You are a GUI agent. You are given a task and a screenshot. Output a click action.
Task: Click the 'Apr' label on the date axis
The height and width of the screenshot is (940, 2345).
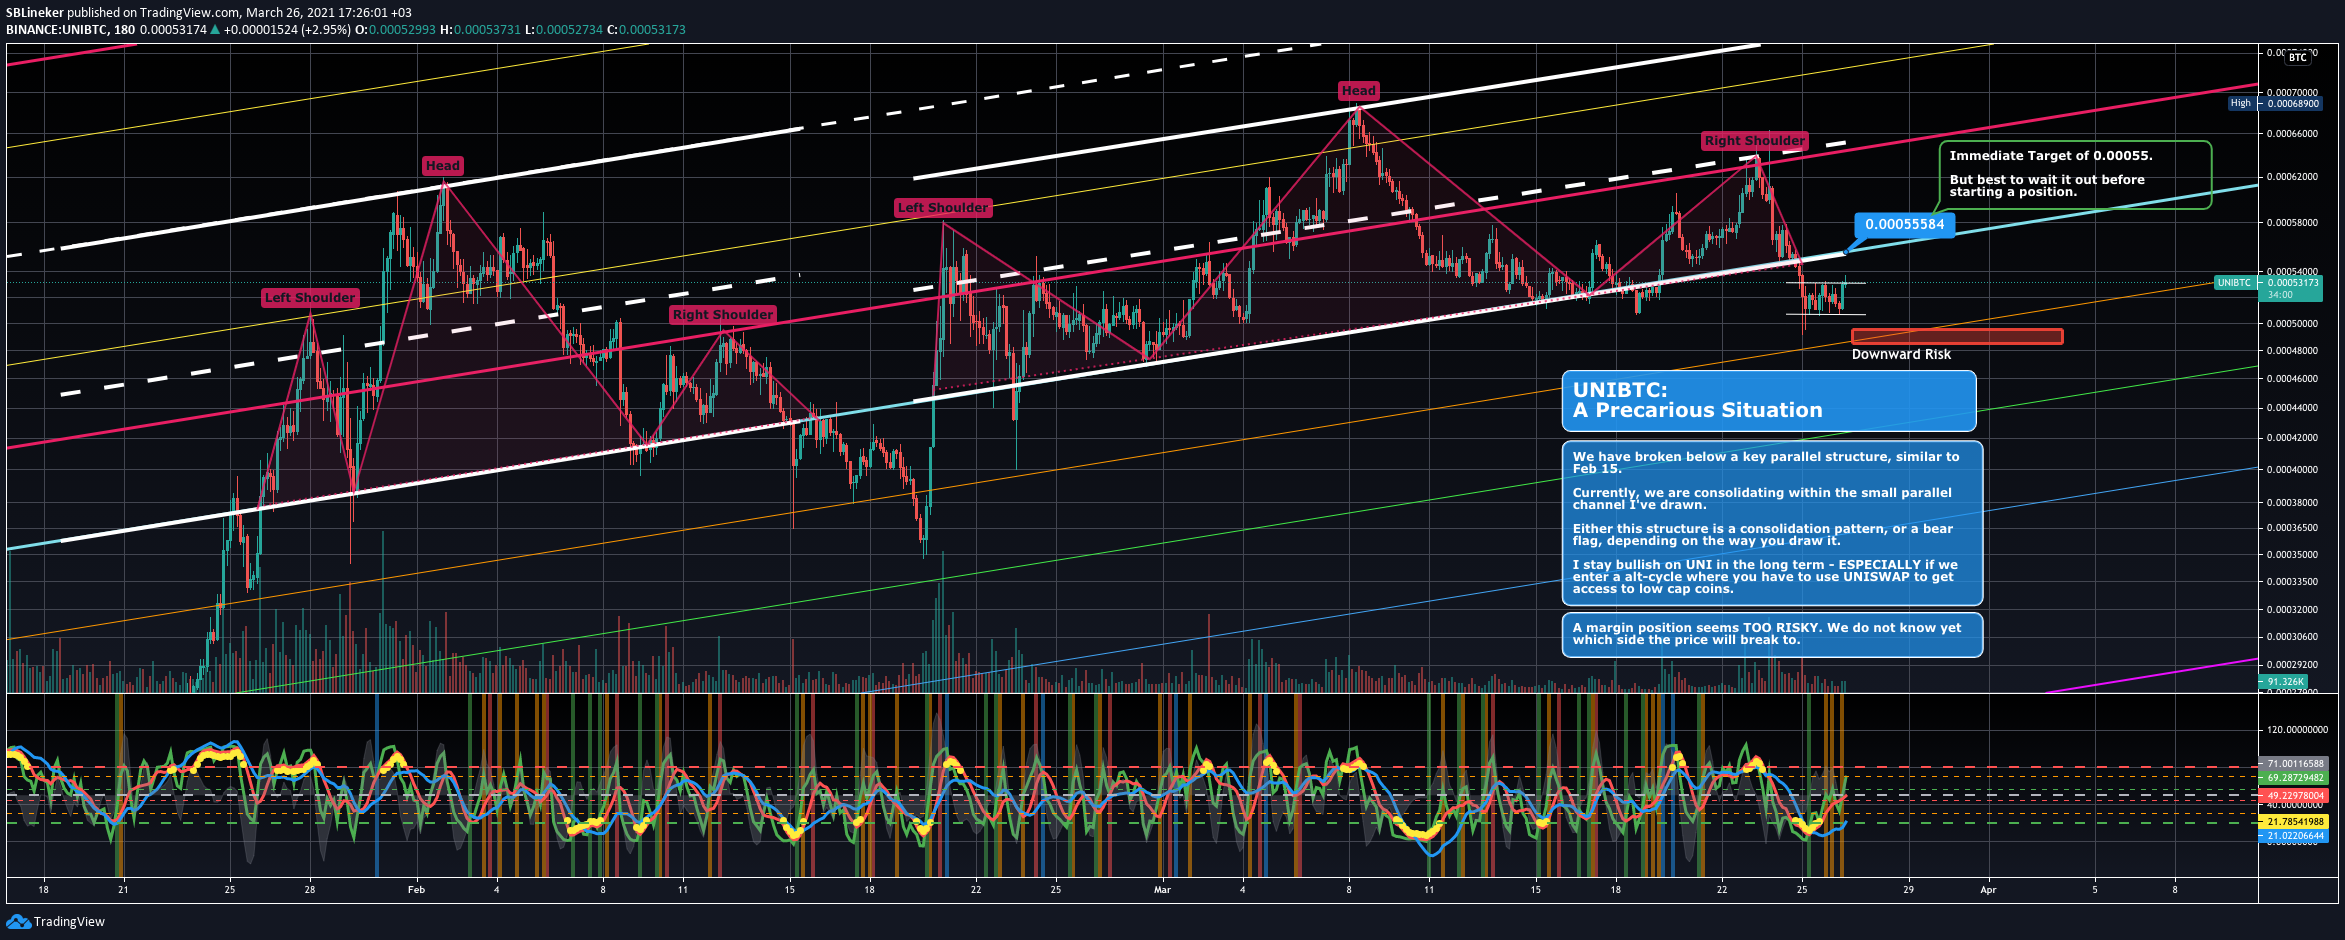tap(1988, 889)
